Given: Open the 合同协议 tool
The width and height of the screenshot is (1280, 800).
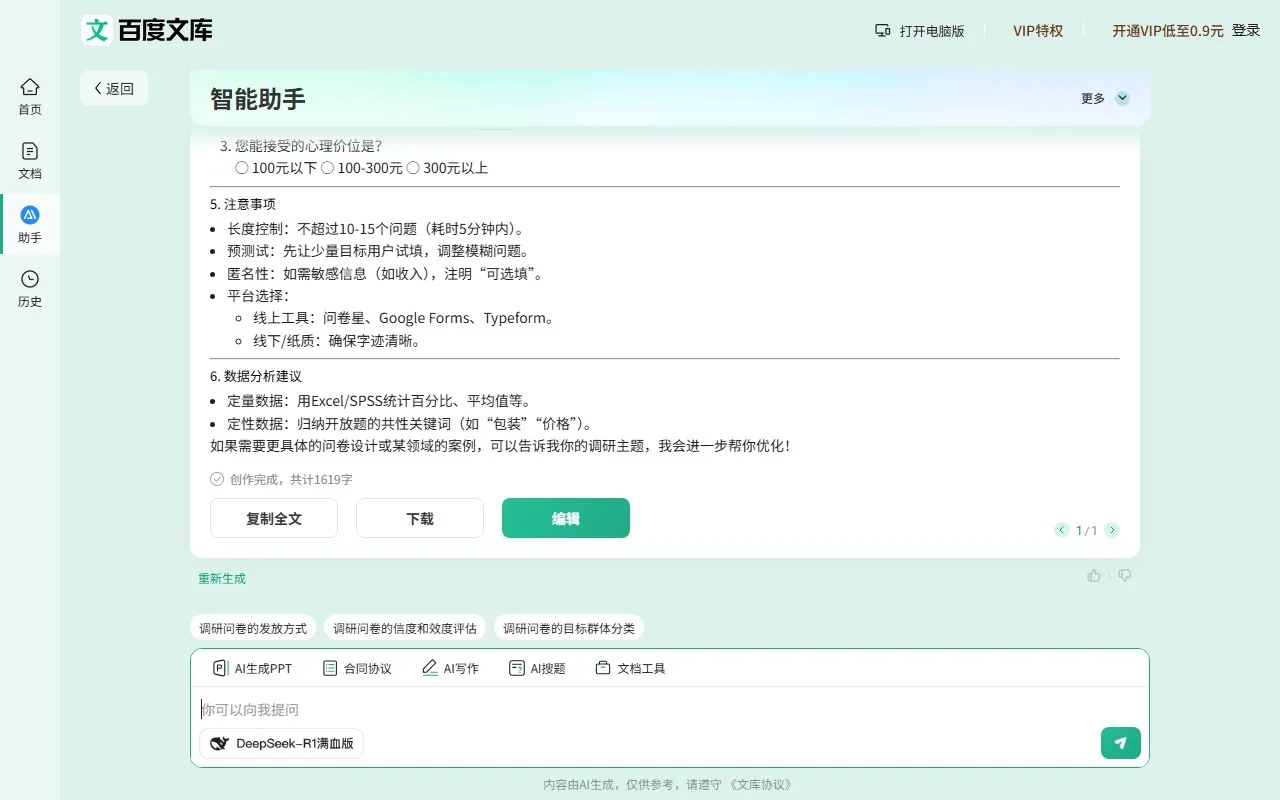Looking at the screenshot, I should point(357,668).
